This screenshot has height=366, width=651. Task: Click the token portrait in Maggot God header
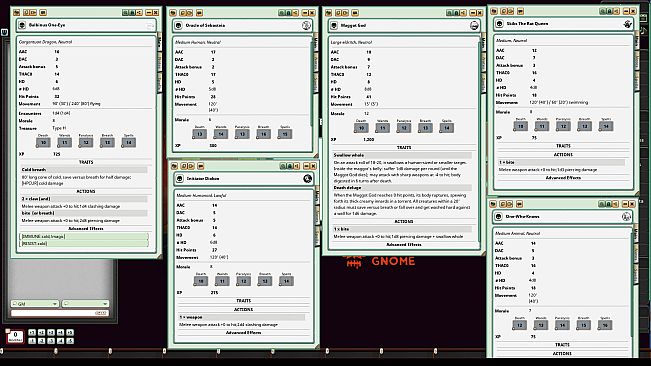474,26
